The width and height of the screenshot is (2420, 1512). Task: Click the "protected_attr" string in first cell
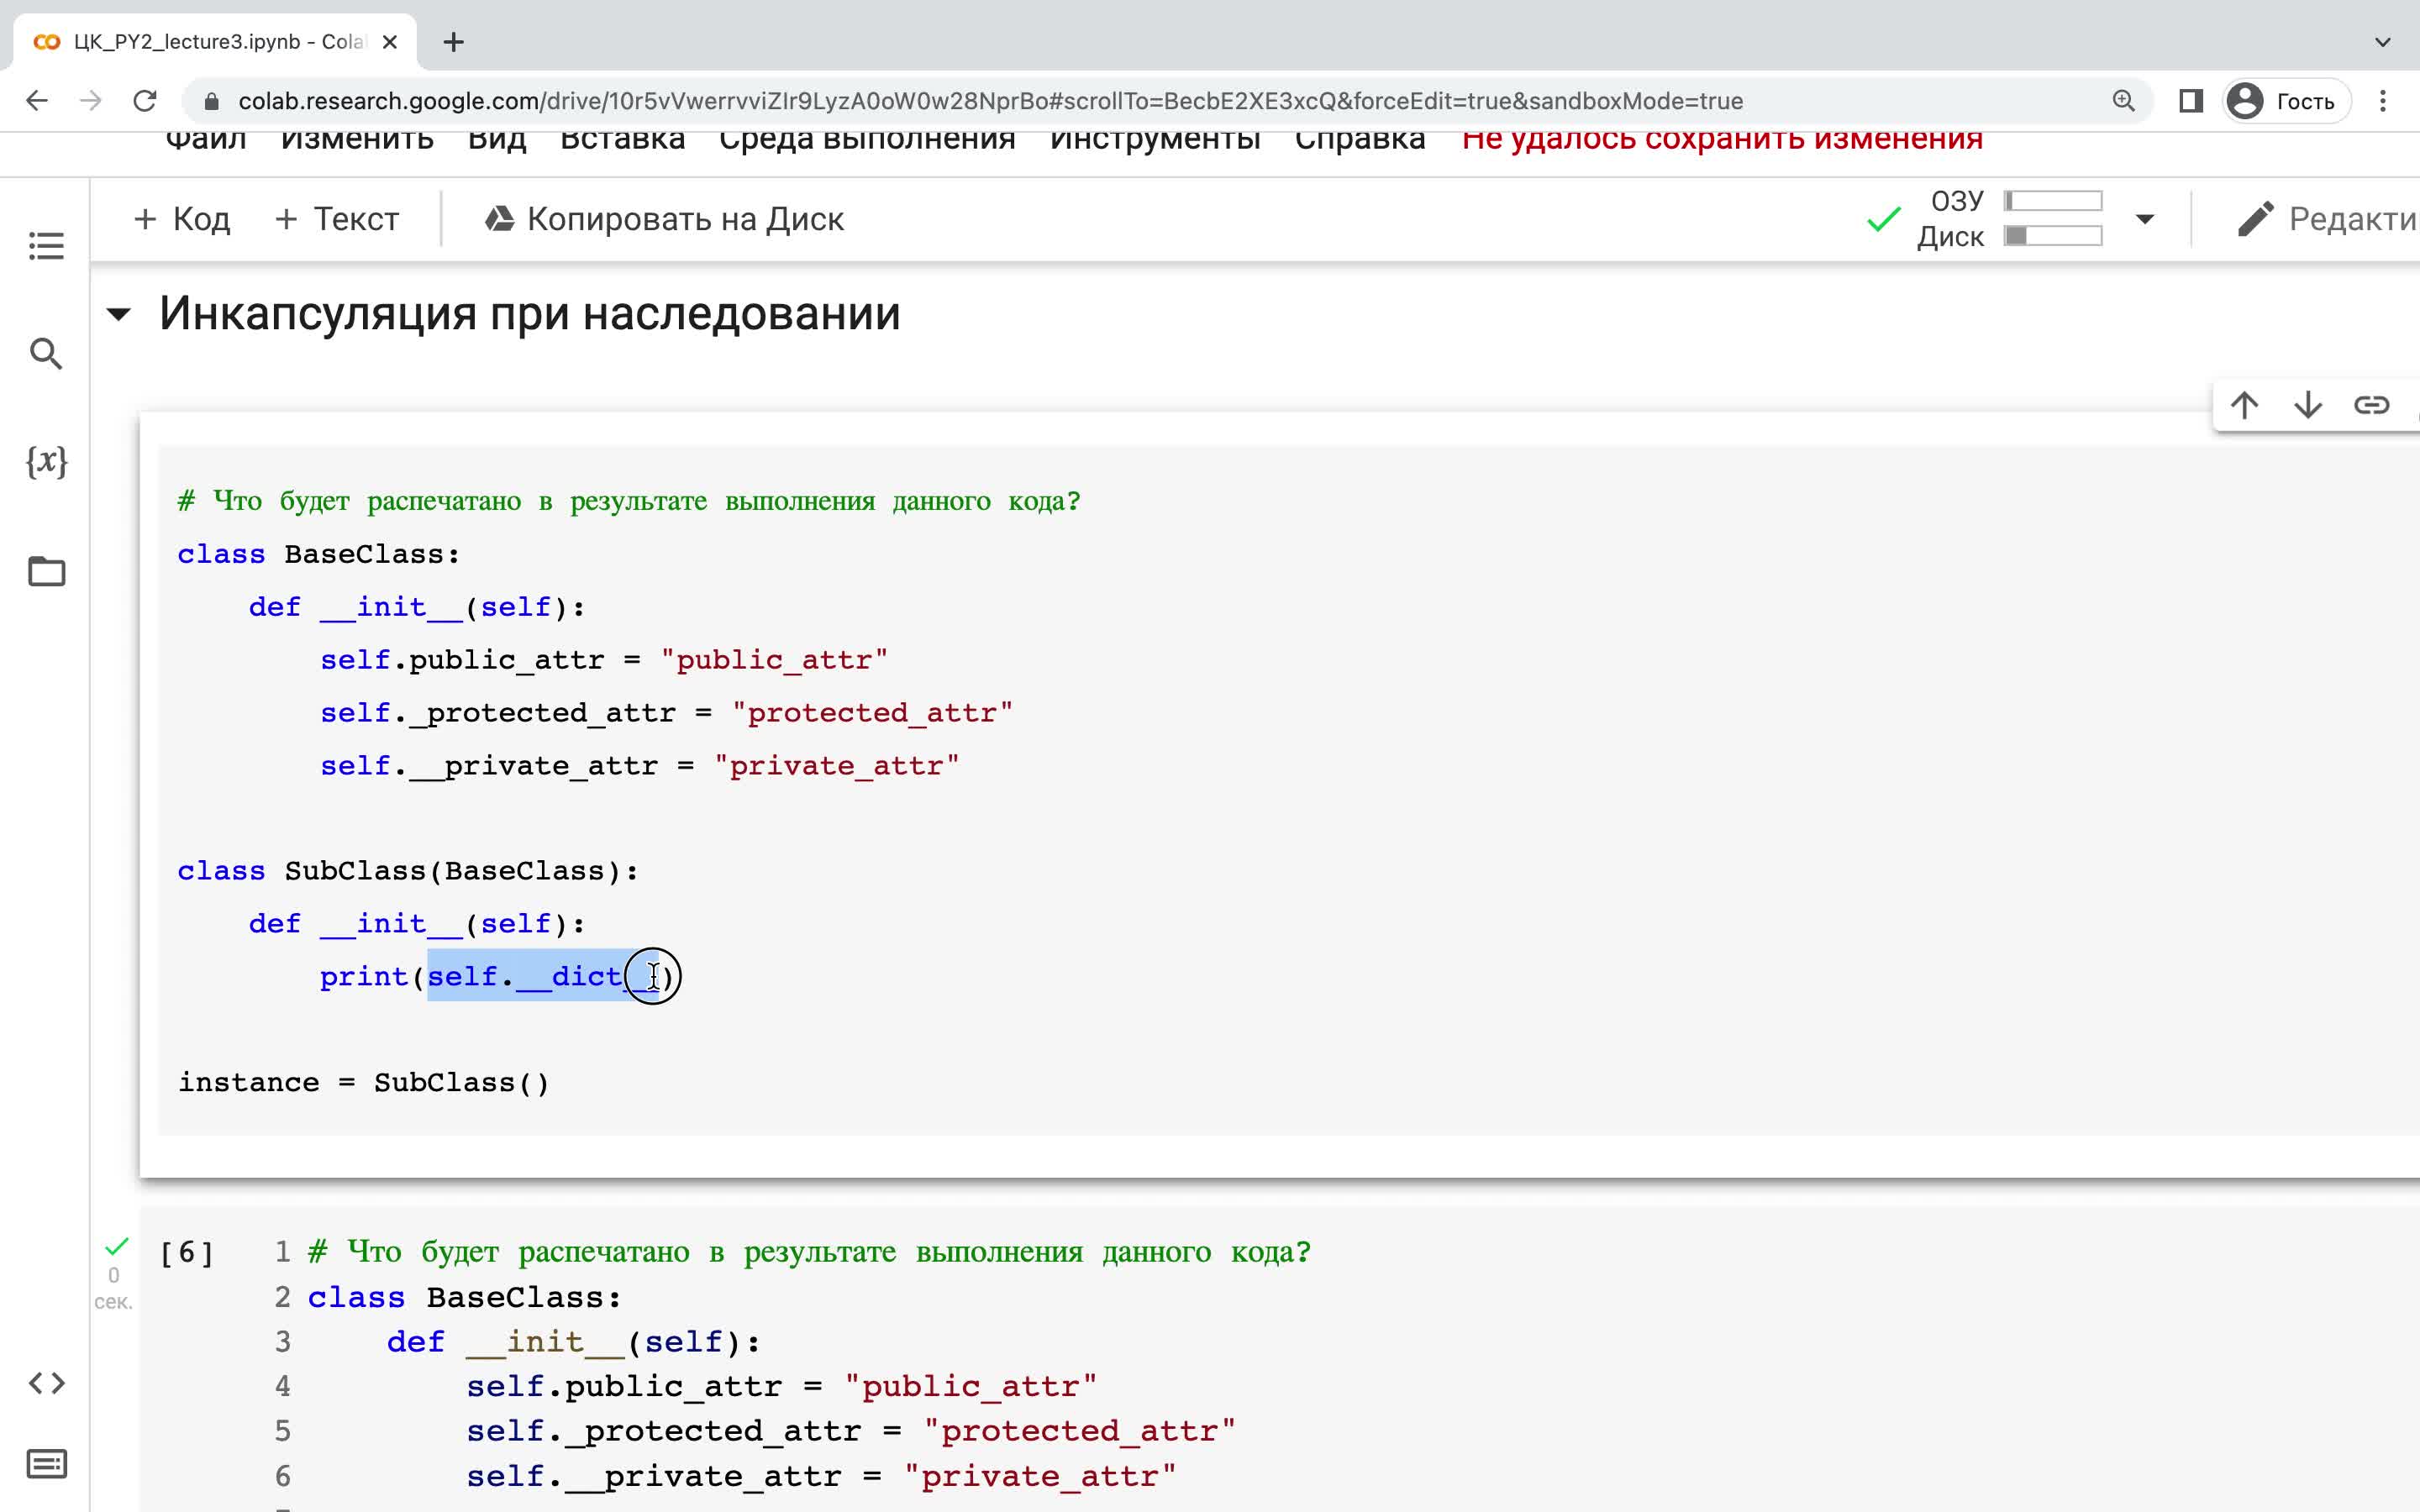pos(873,713)
